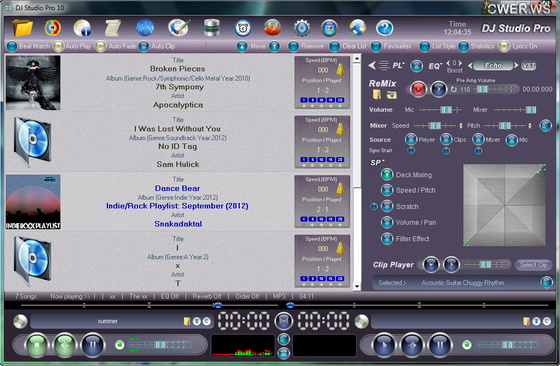Open the blue waveform icon
The image size is (560, 366).
[145, 28]
